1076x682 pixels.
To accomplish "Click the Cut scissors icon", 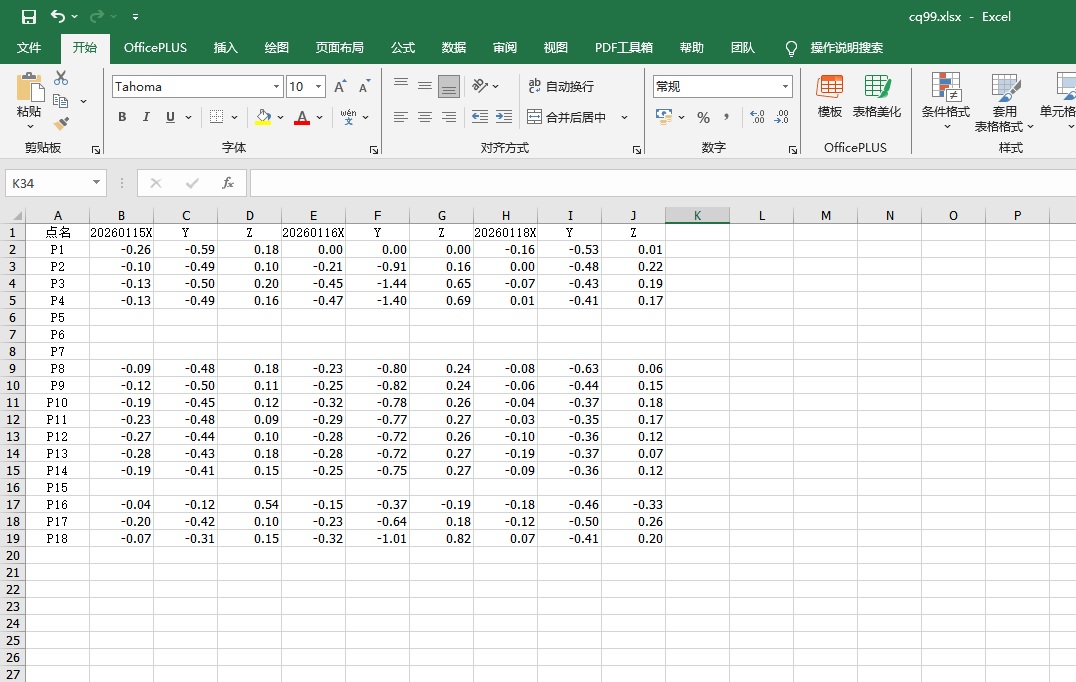I will (61, 78).
